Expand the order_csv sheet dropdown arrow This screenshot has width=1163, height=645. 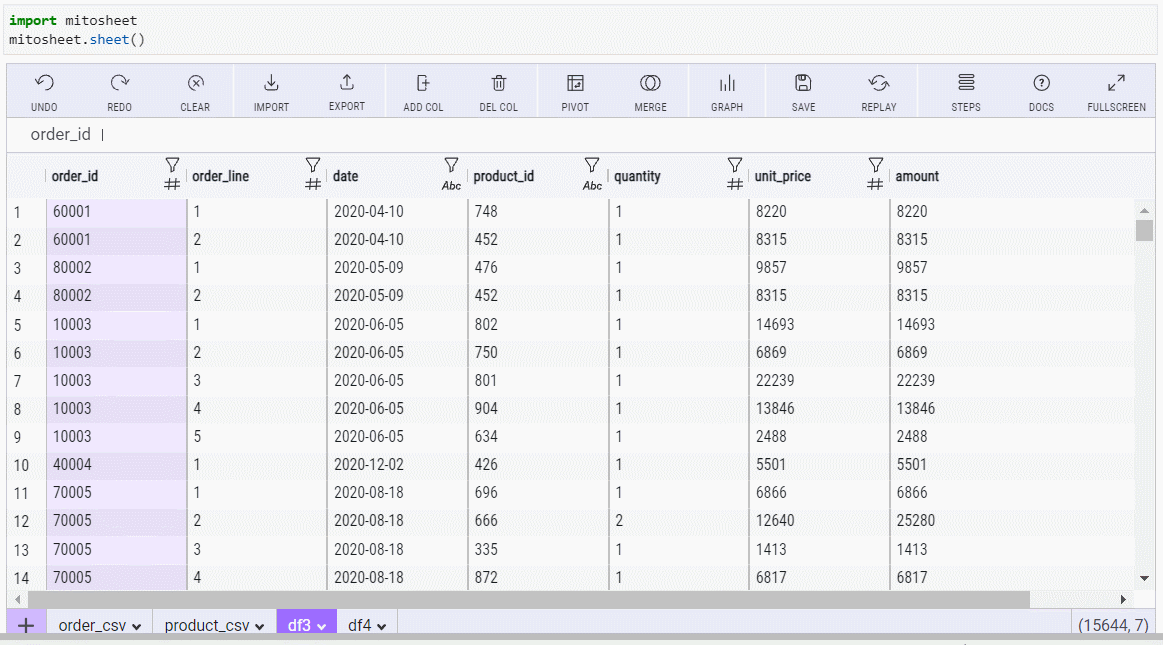(x=136, y=627)
